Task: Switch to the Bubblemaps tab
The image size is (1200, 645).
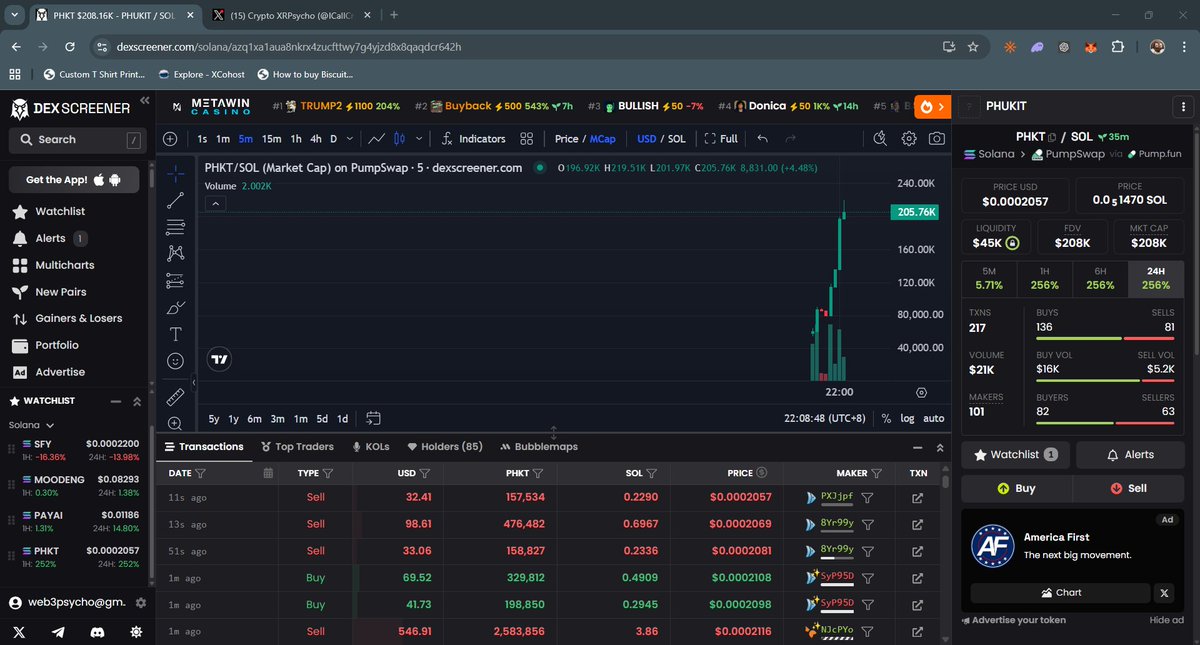Action: pos(539,446)
